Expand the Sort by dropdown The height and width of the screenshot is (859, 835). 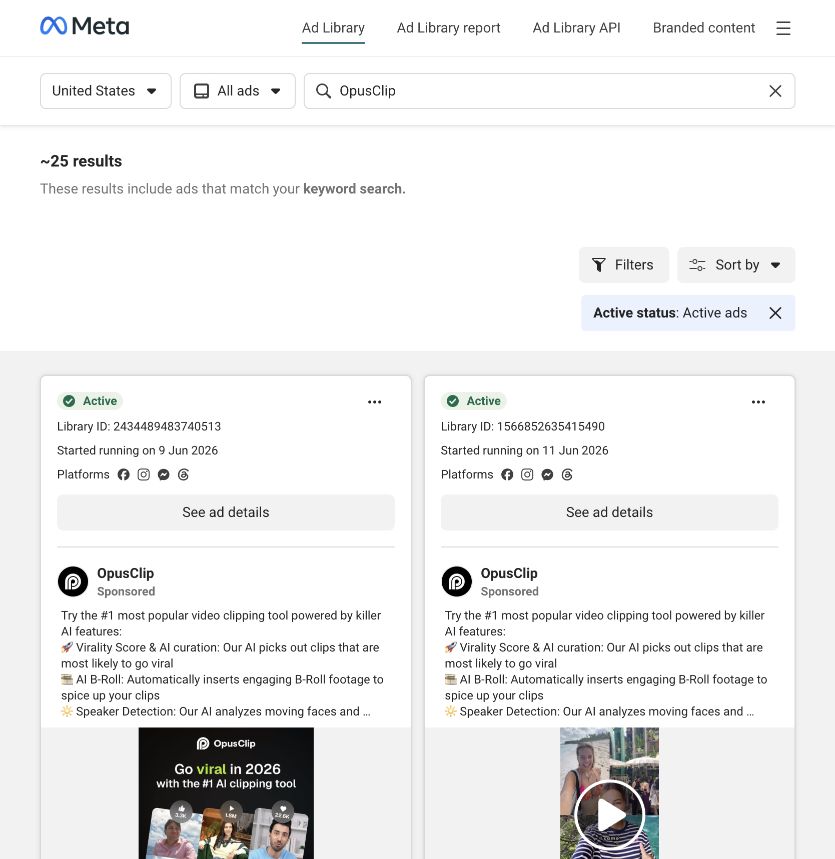click(736, 265)
